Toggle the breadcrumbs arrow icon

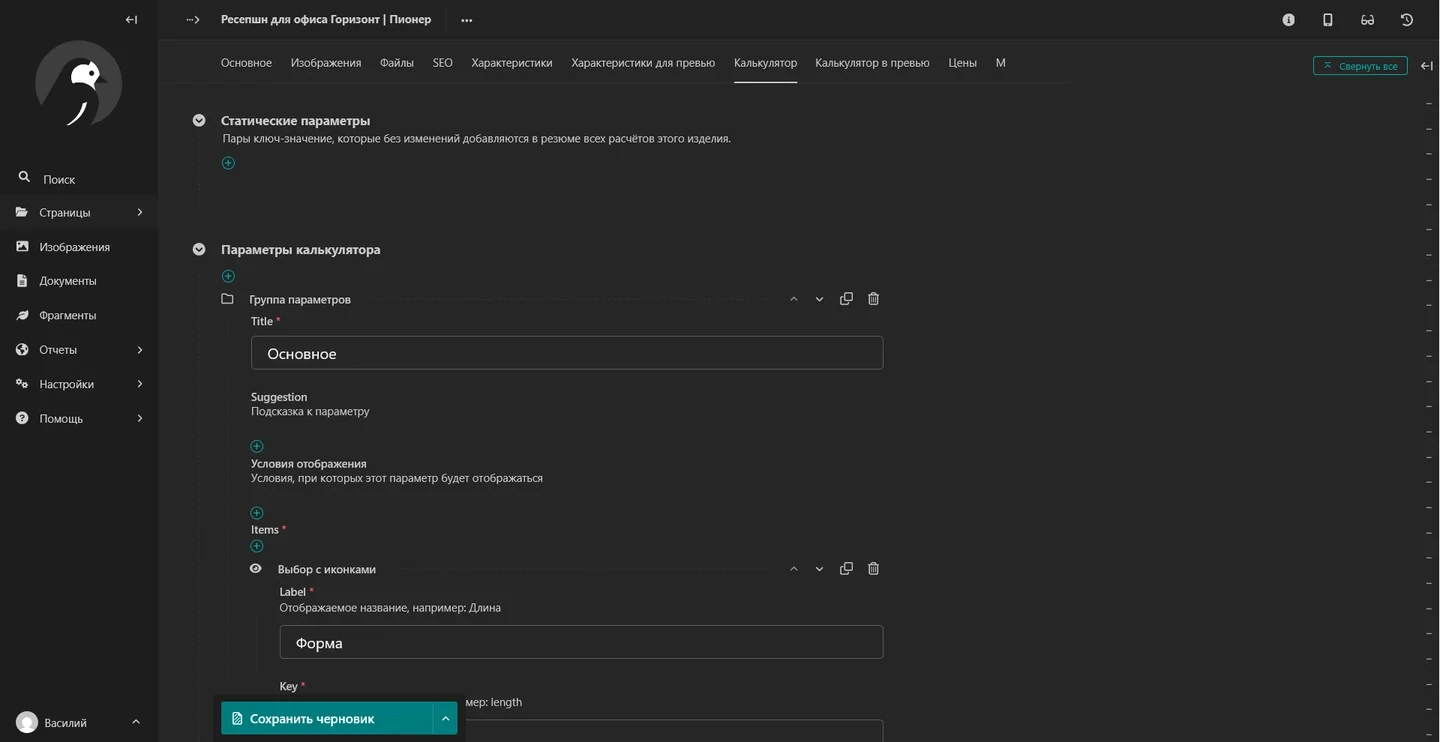coord(193,20)
